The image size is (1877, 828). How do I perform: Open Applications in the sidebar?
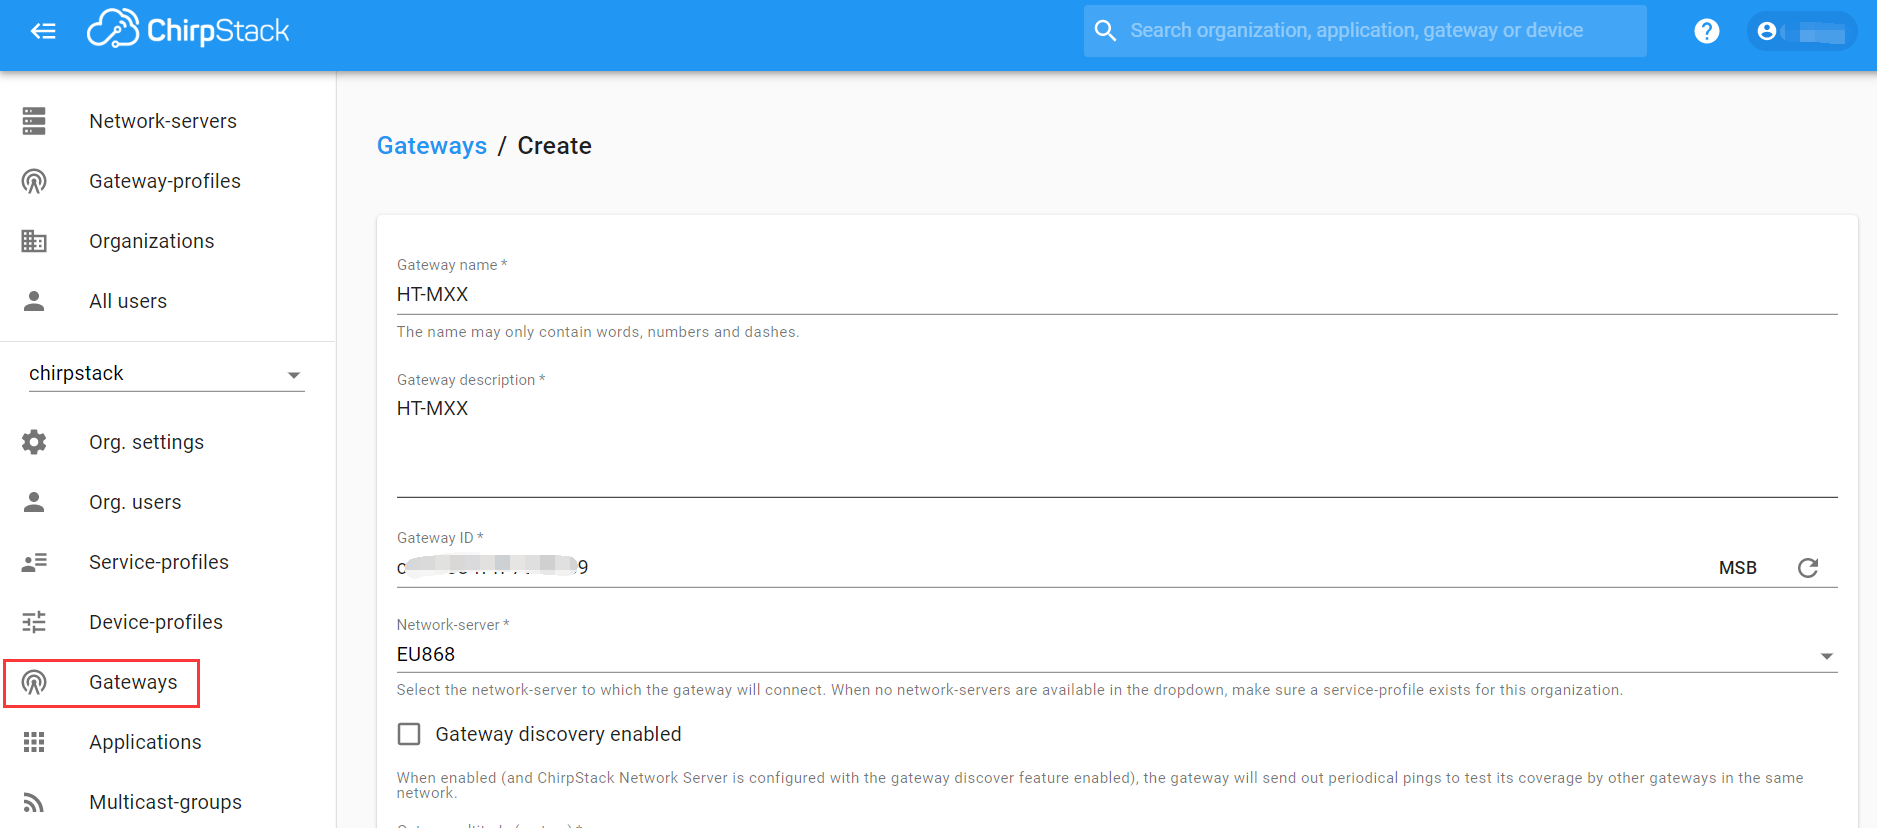[145, 742]
